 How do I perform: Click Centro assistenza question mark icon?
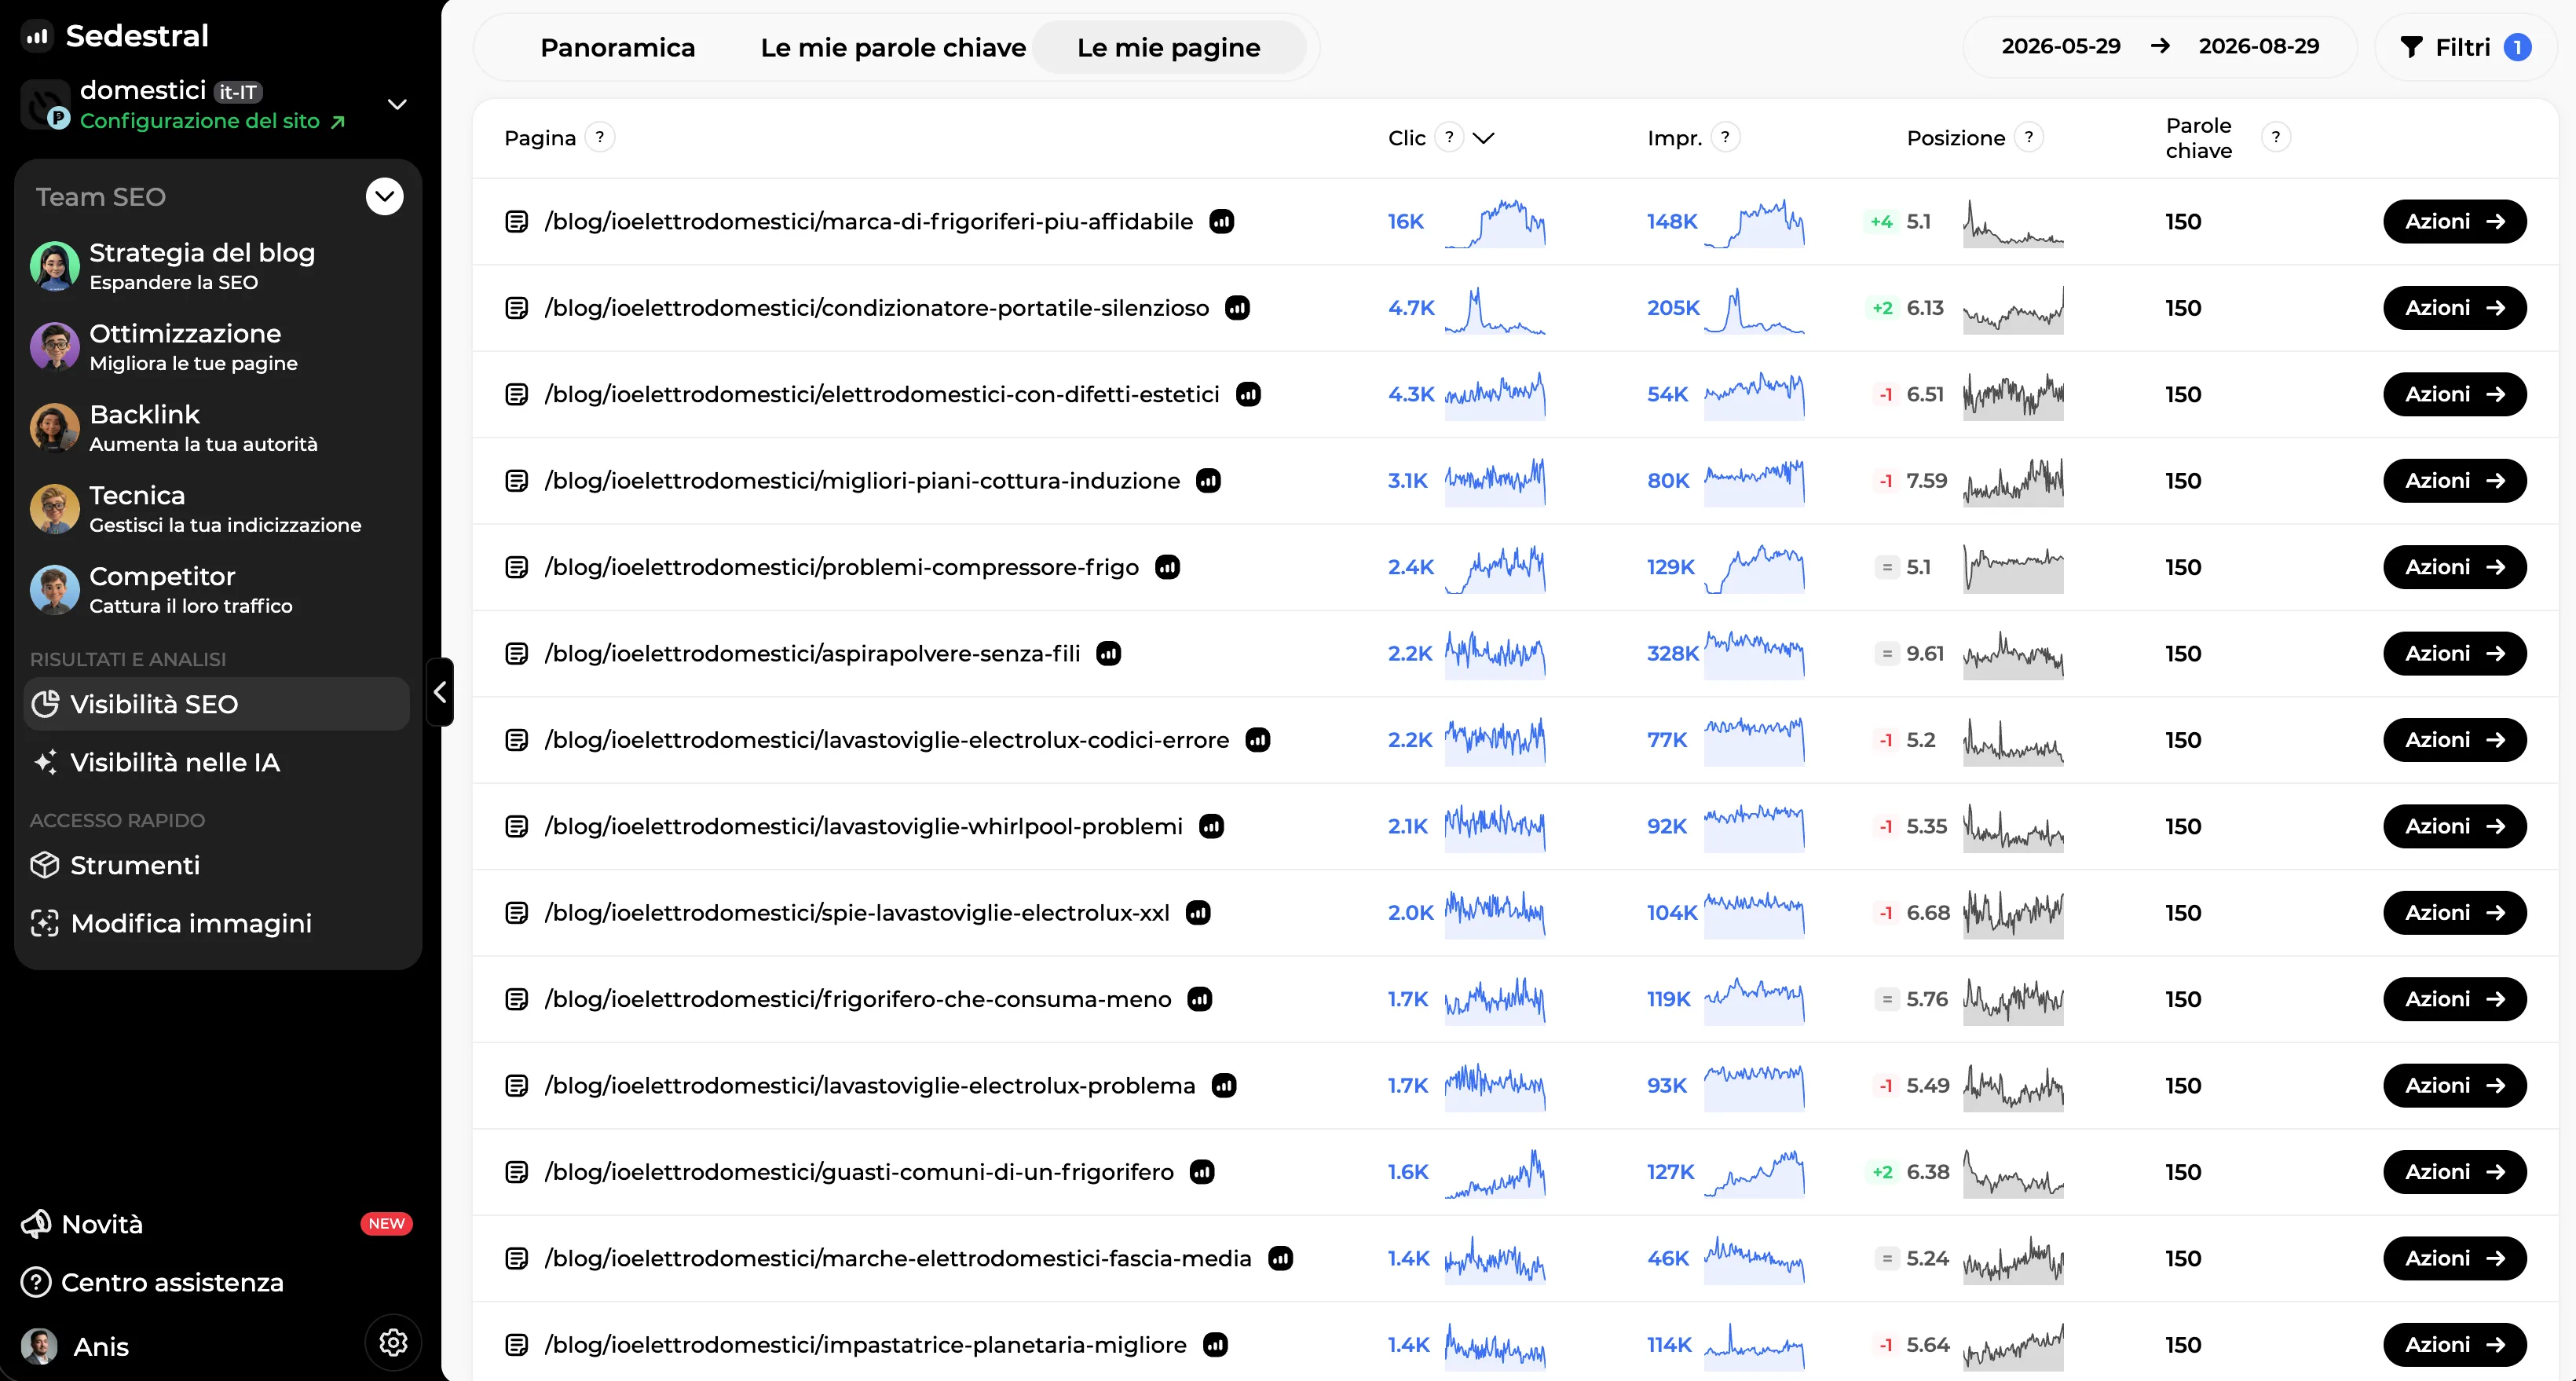36,1282
